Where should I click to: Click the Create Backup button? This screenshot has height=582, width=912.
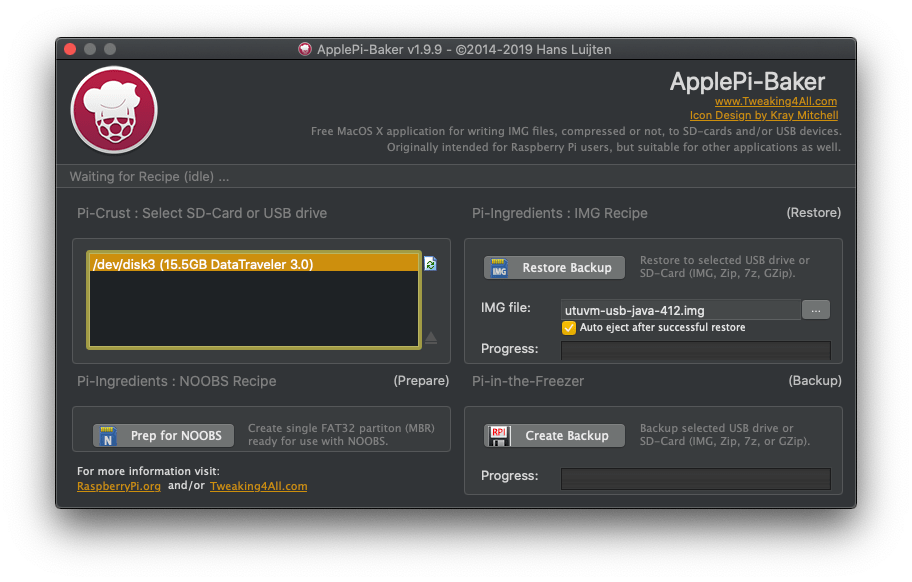pyautogui.click(x=554, y=435)
